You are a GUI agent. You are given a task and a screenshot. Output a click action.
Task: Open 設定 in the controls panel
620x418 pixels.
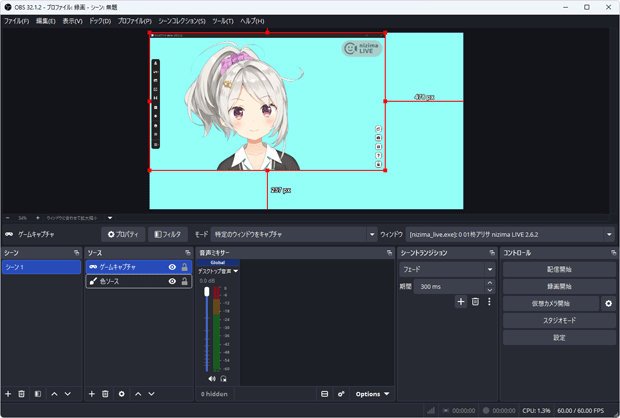click(x=559, y=337)
